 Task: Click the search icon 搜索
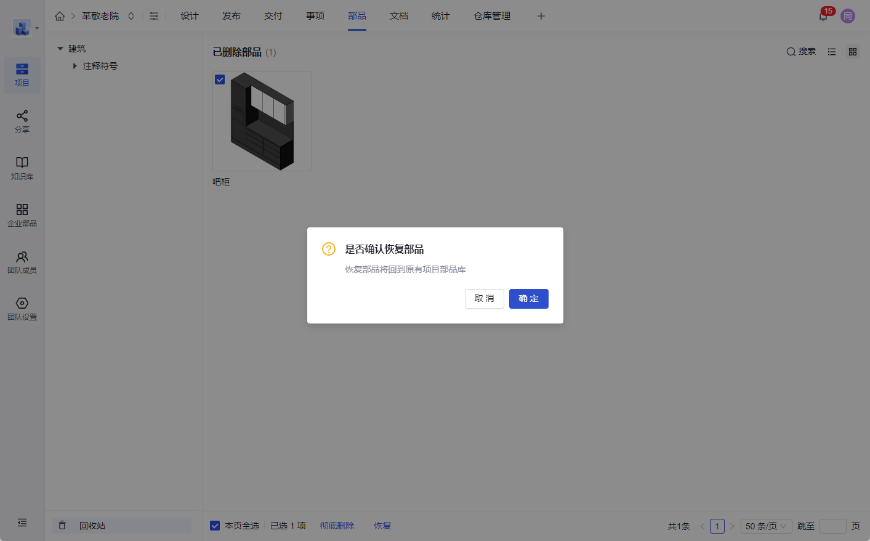point(801,52)
